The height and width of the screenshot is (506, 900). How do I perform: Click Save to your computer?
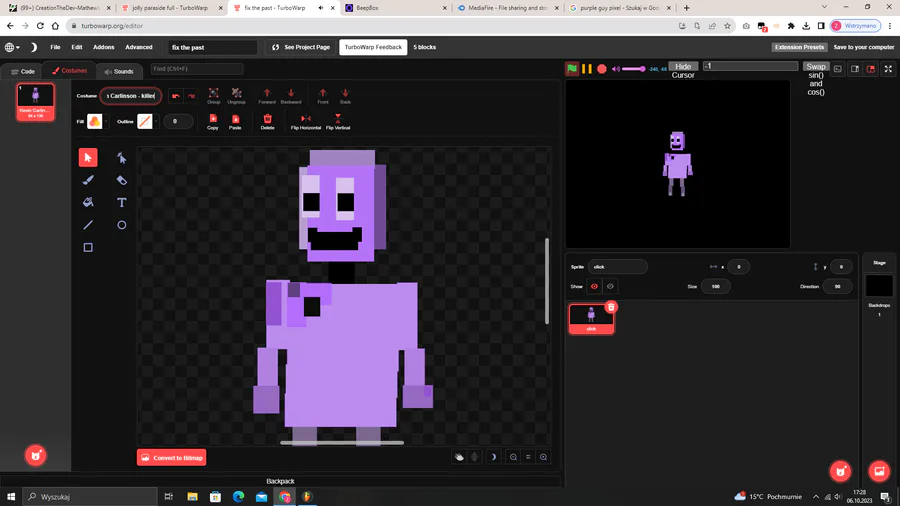click(x=864, y=47)
